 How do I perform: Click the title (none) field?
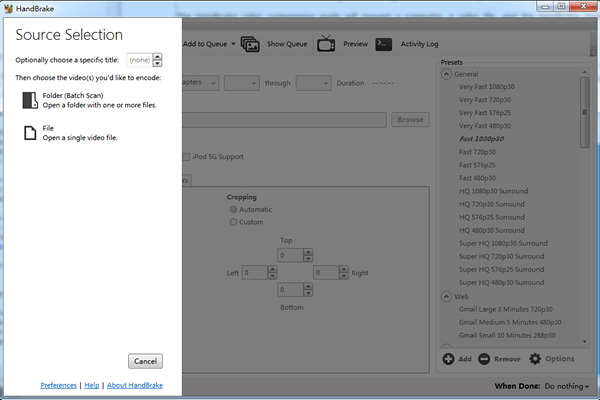[140, 60]
